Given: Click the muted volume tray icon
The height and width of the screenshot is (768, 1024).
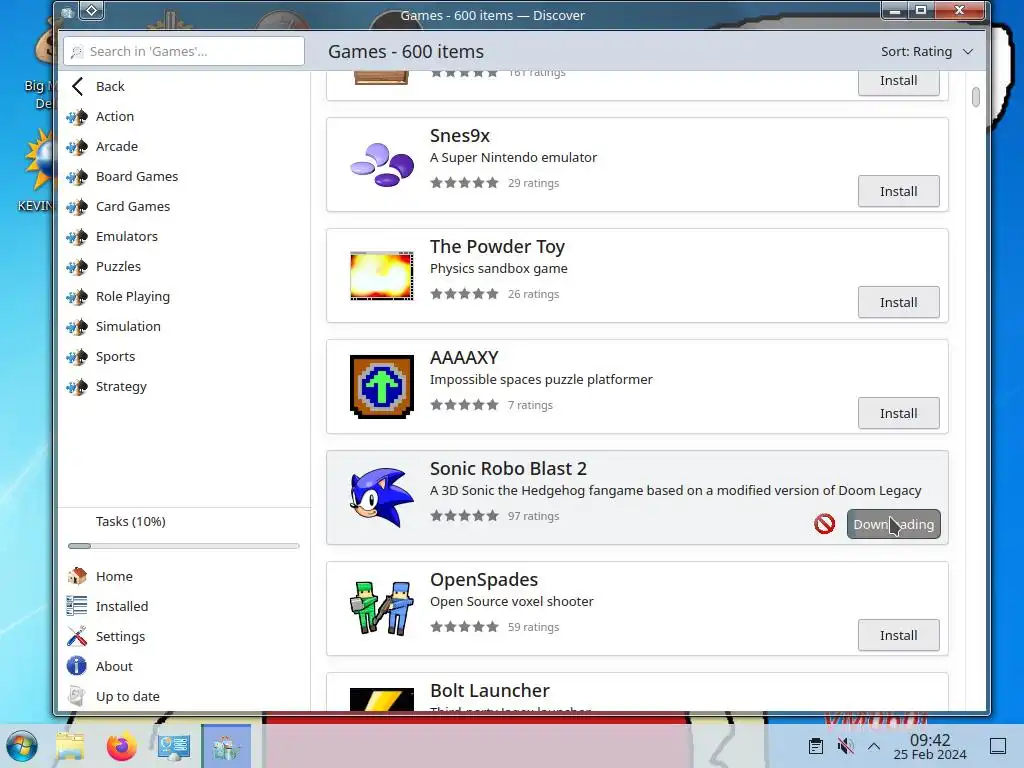Looking at the screenshot, I should pyautogui.click(x=845, y=746).
